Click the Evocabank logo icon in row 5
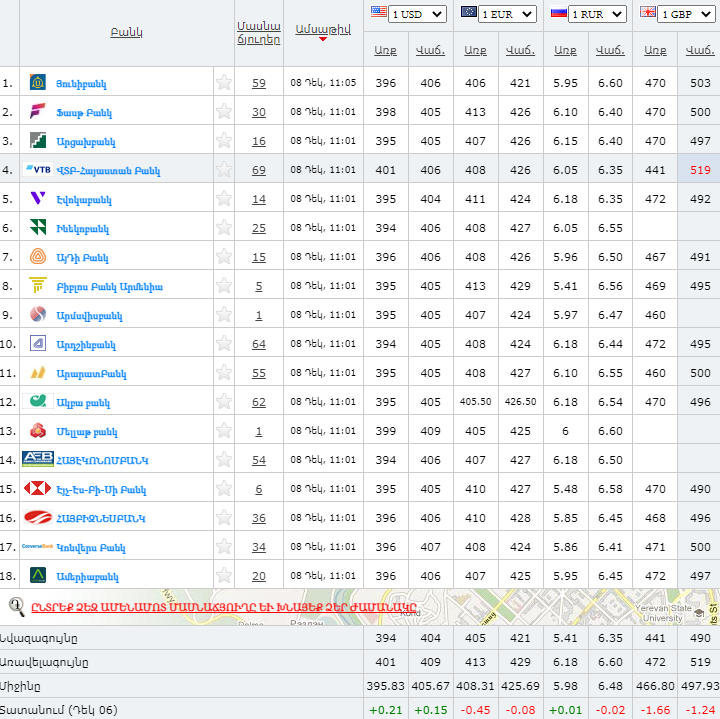This screenshot has height=719, width=720. point(38,198)
